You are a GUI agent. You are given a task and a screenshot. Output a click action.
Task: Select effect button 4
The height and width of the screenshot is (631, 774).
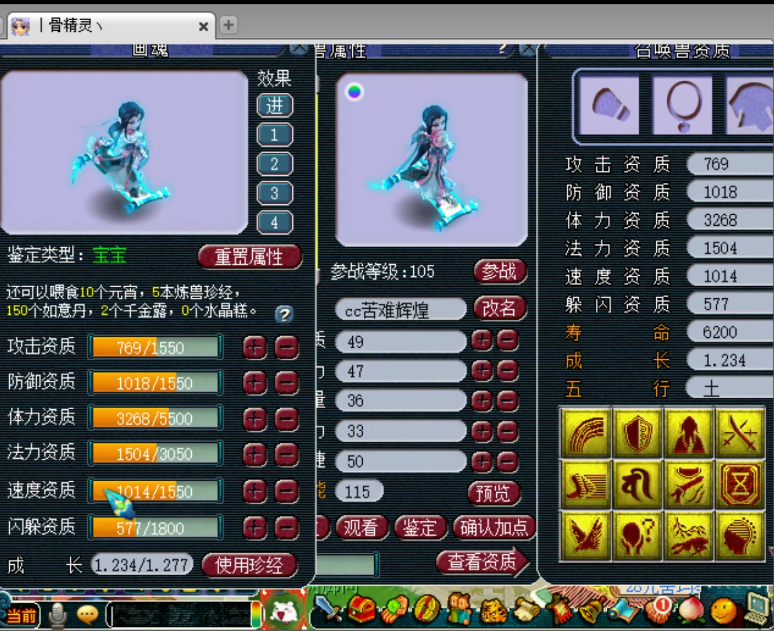275,222
